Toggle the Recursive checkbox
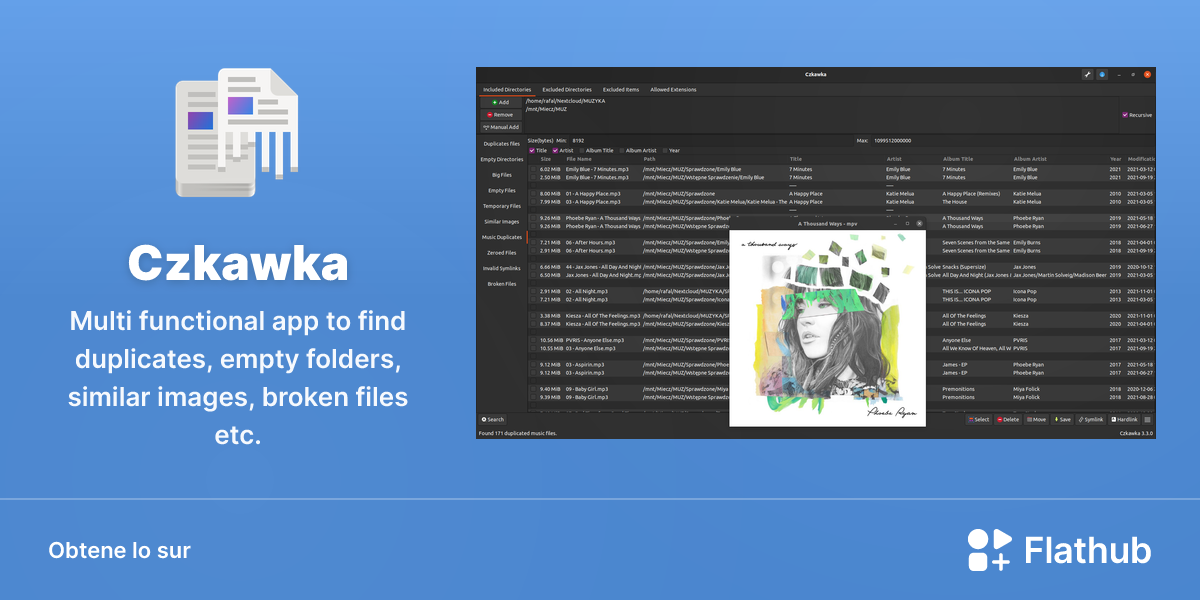 tap(1125, 115)
